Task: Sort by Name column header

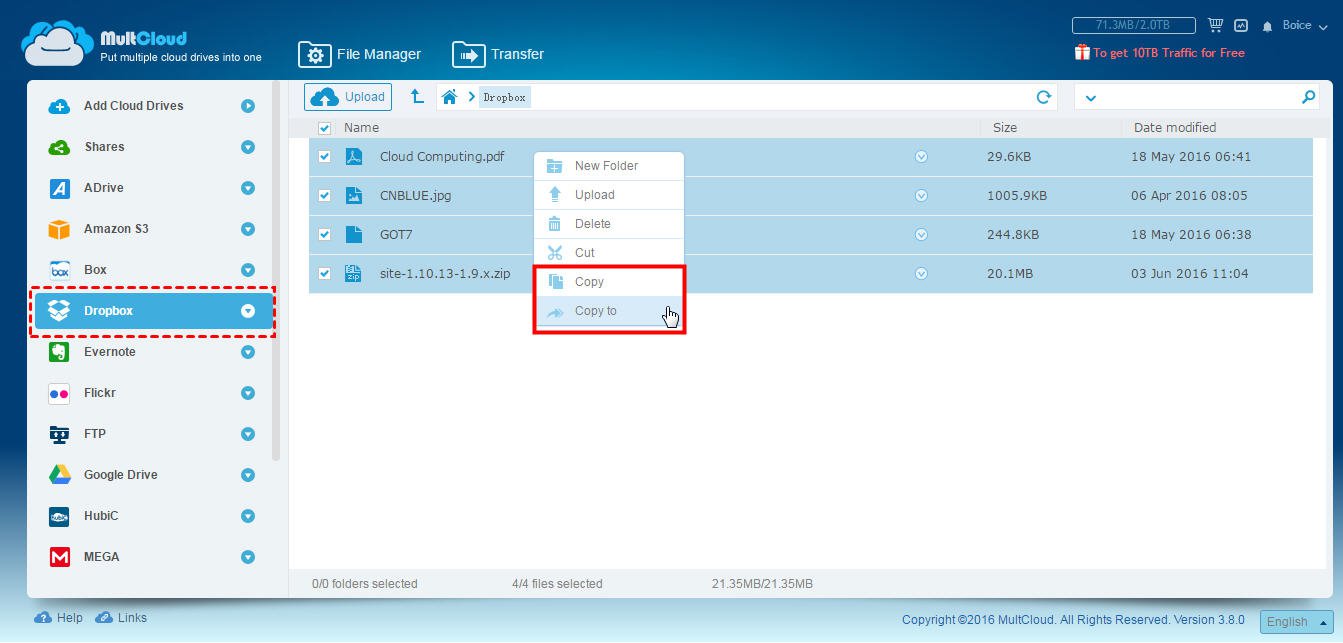Action: click(361, 128)
